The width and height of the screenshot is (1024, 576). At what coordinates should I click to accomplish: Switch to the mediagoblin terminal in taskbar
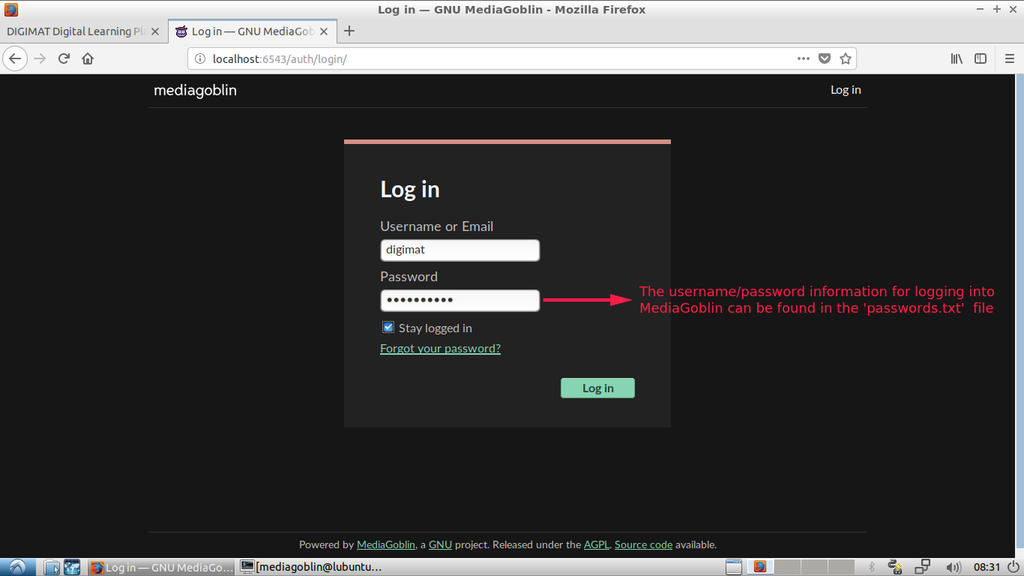point(310,567)
